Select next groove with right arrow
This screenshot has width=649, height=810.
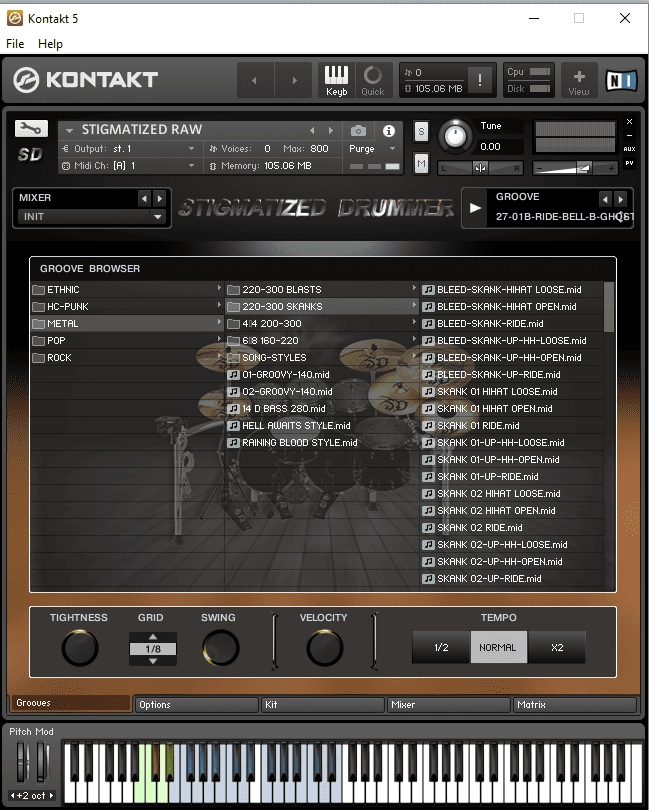point(621,198)
